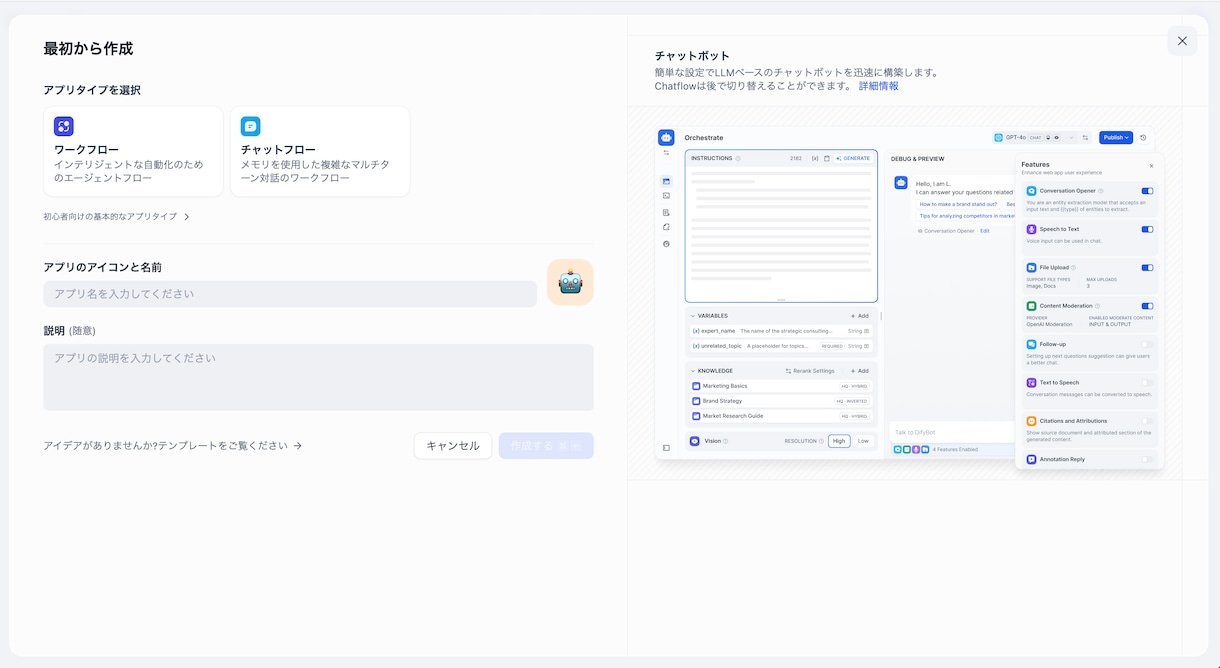Select the unrelated_topic variable row
Viewport: 1220px width, 668px height.
(781, 346)
